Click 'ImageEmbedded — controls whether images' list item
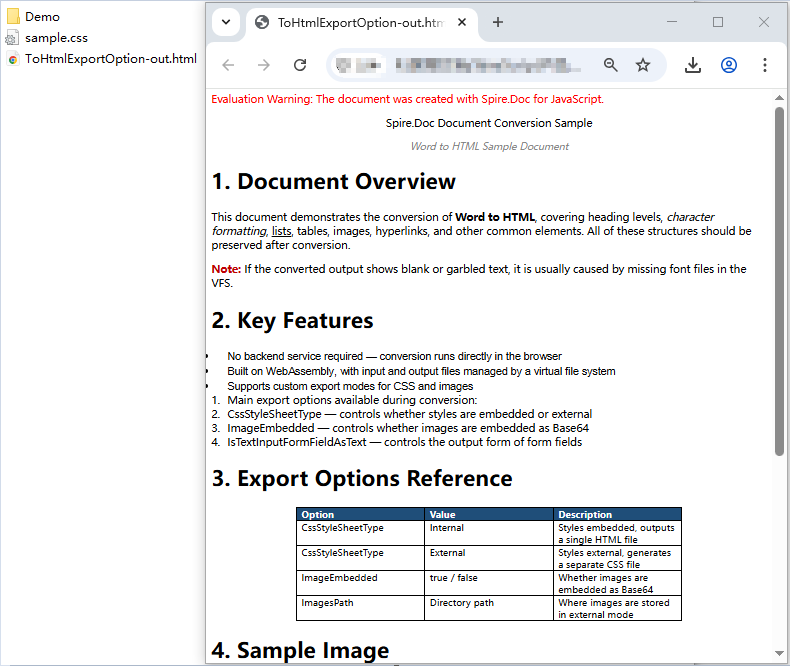 coord(408,428)
